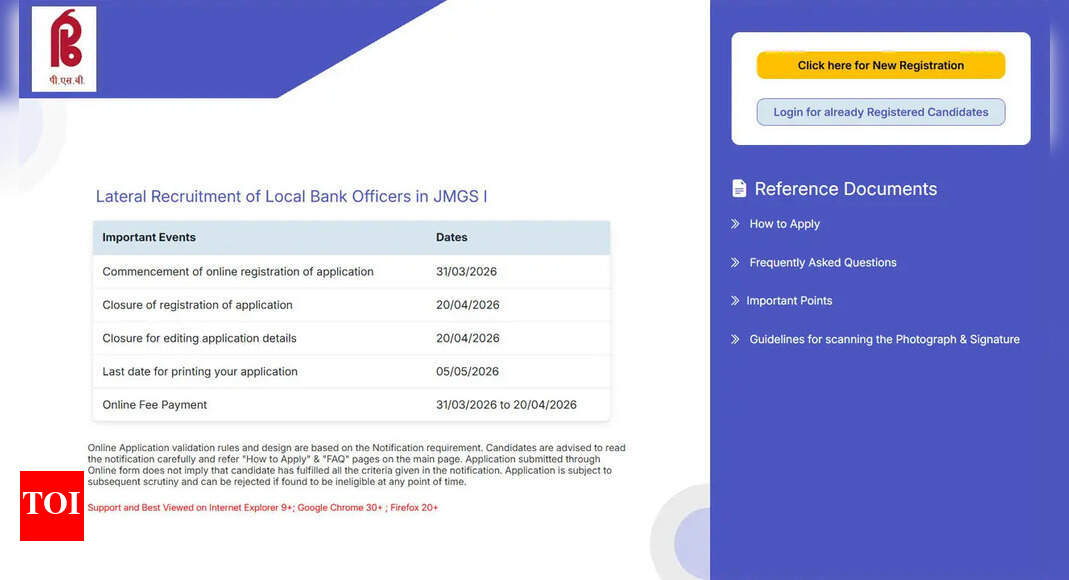
Task: Click "Click here for New Registration"
Action: 880,64
